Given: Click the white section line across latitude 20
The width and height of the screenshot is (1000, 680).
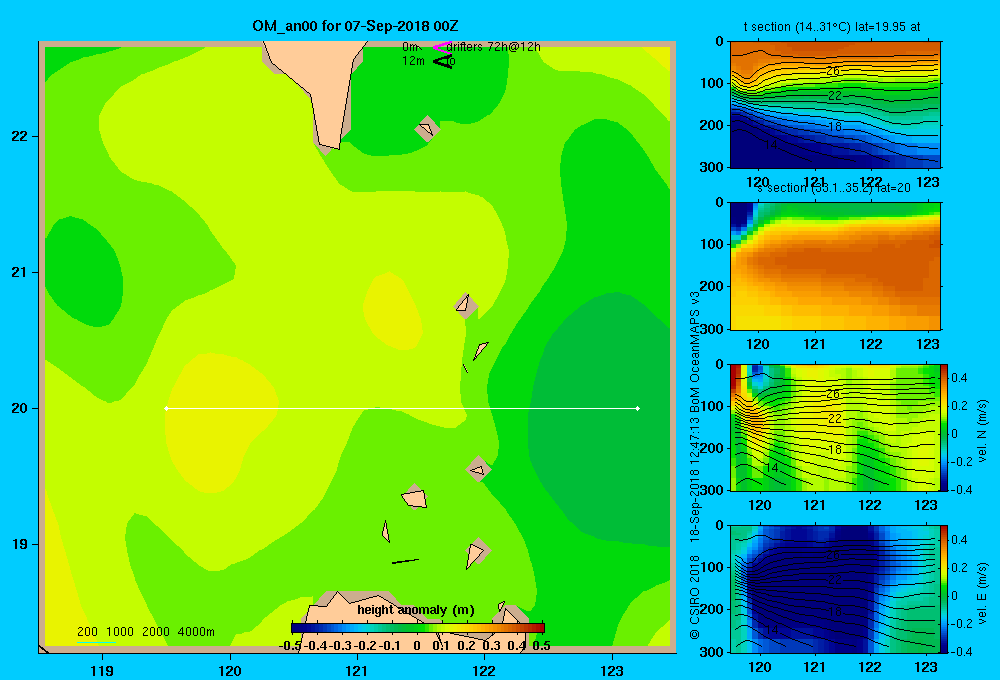Looking at the screenshot, I should pos(402,408).
